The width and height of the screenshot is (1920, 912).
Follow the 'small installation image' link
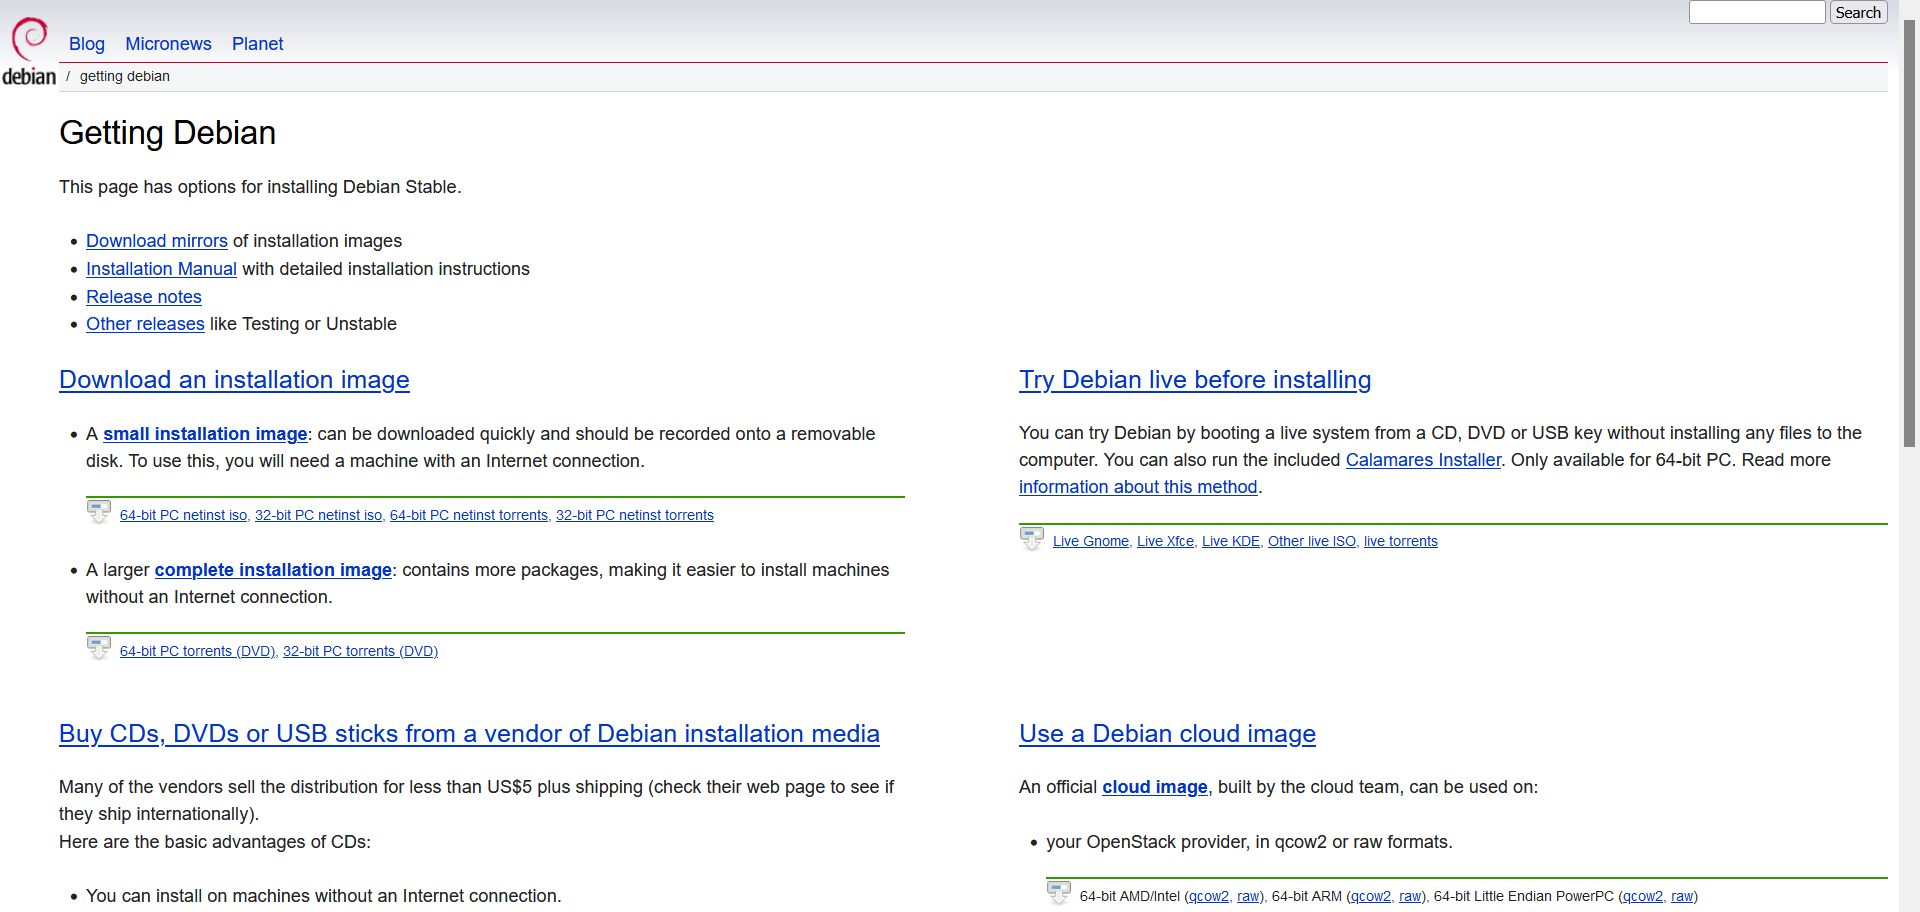pyautogui.click(x=205, y=434)
